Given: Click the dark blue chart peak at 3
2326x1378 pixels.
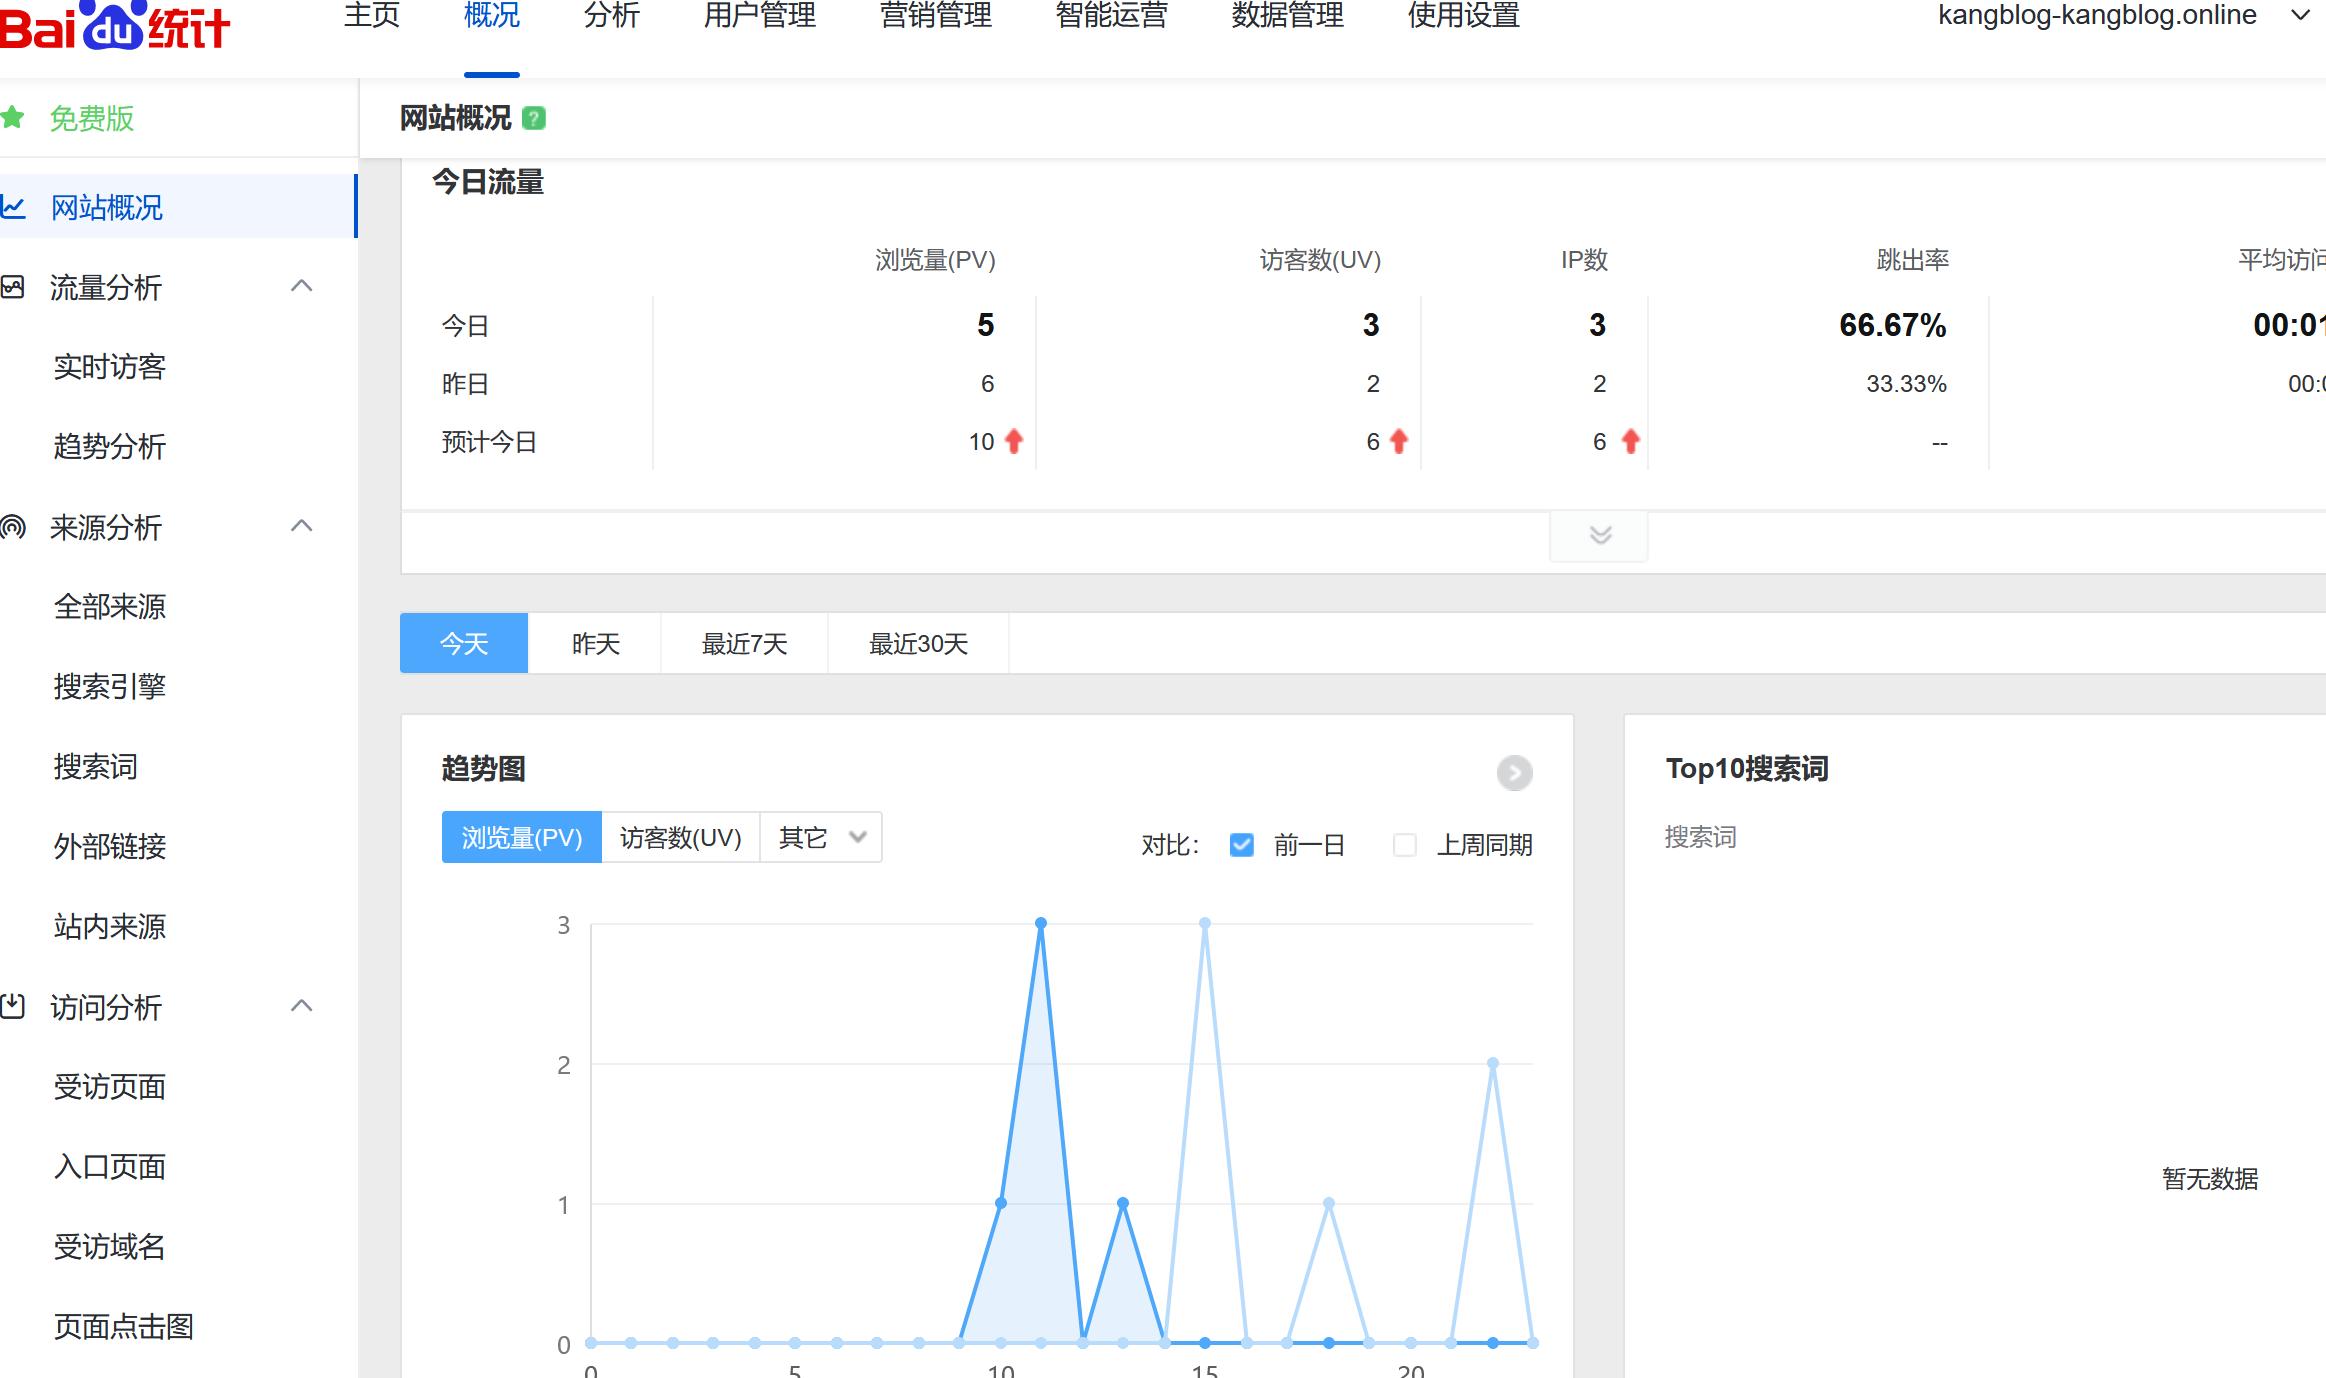Looking at the screenshot, I should tap(1041, 923).
